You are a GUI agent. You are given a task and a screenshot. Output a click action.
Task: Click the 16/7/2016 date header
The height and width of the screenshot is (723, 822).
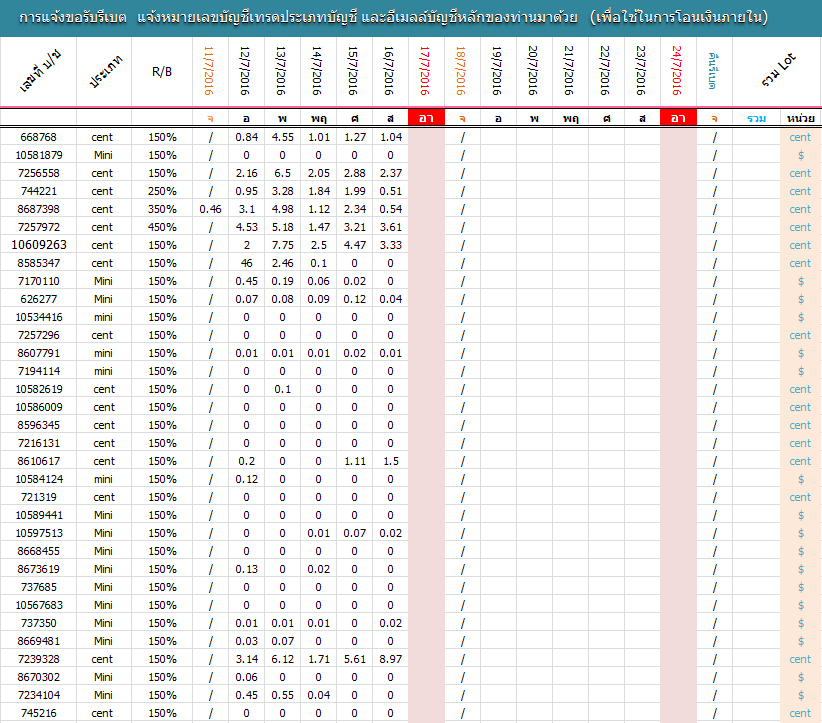pos(391,72)
